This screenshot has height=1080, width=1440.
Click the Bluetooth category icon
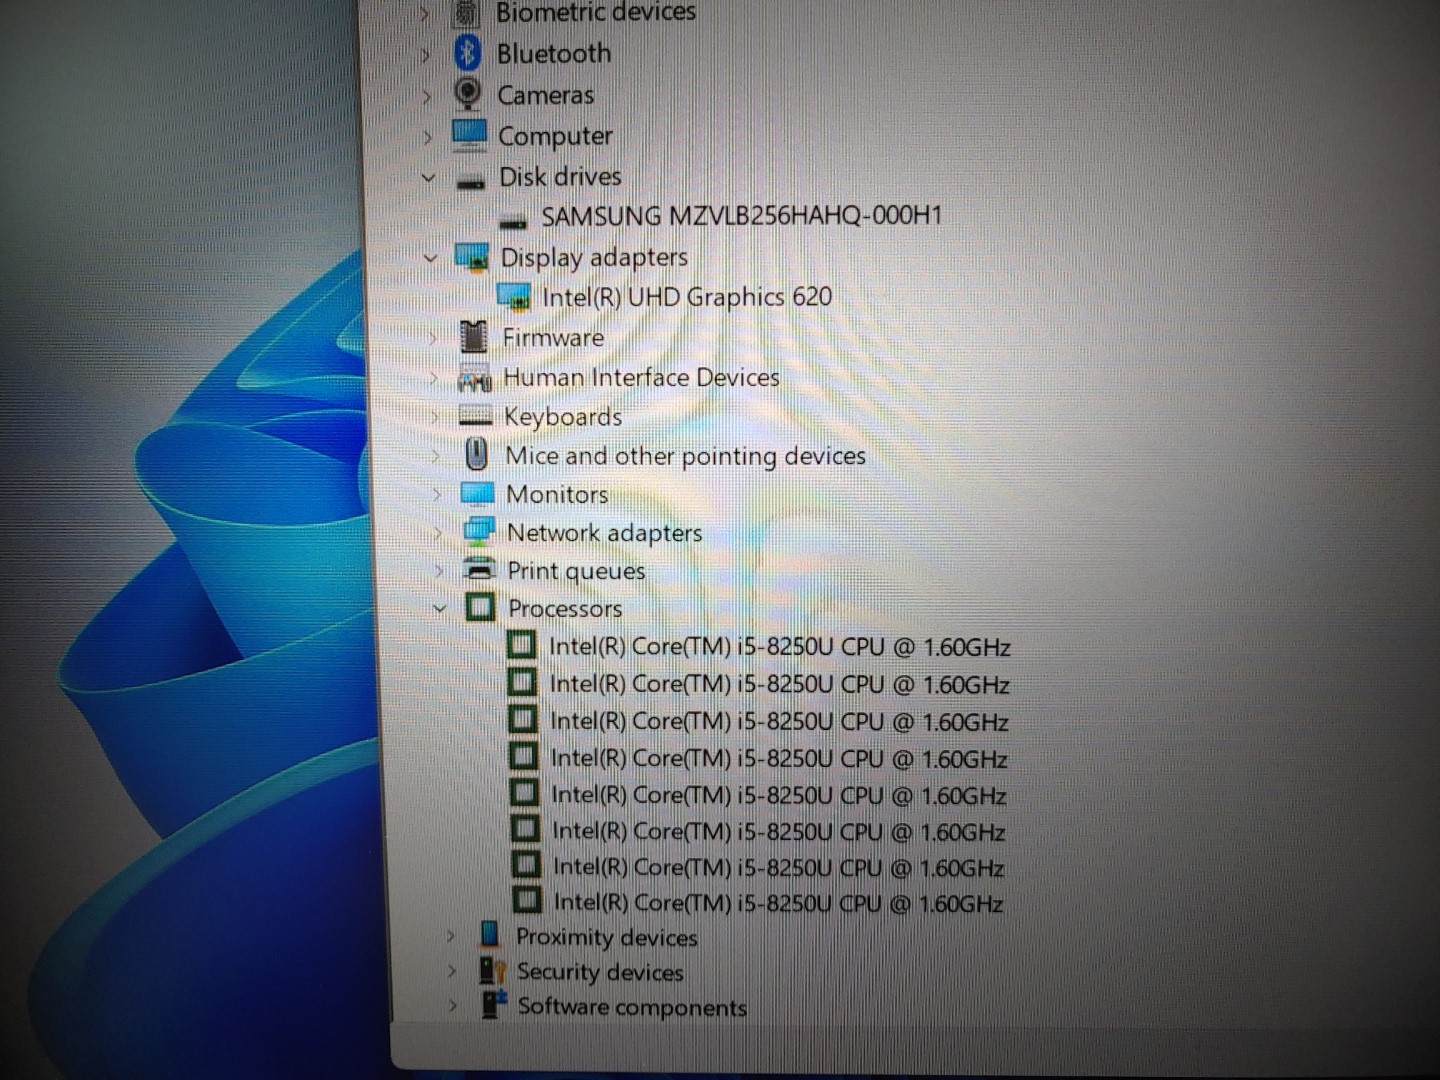click(467, 53)
